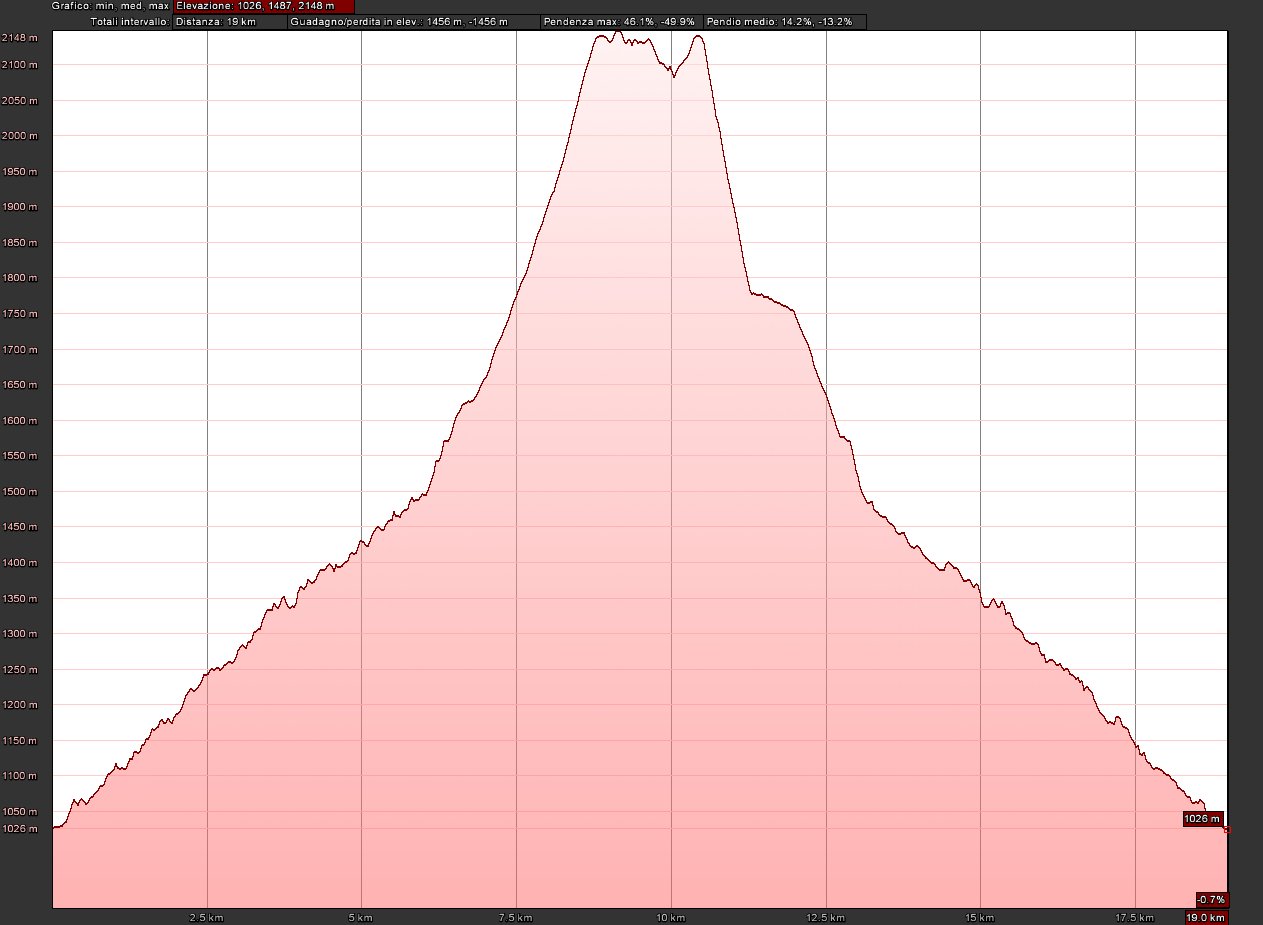
Task: Click the 2.5 km x-axis label
Action: [206, 917]
